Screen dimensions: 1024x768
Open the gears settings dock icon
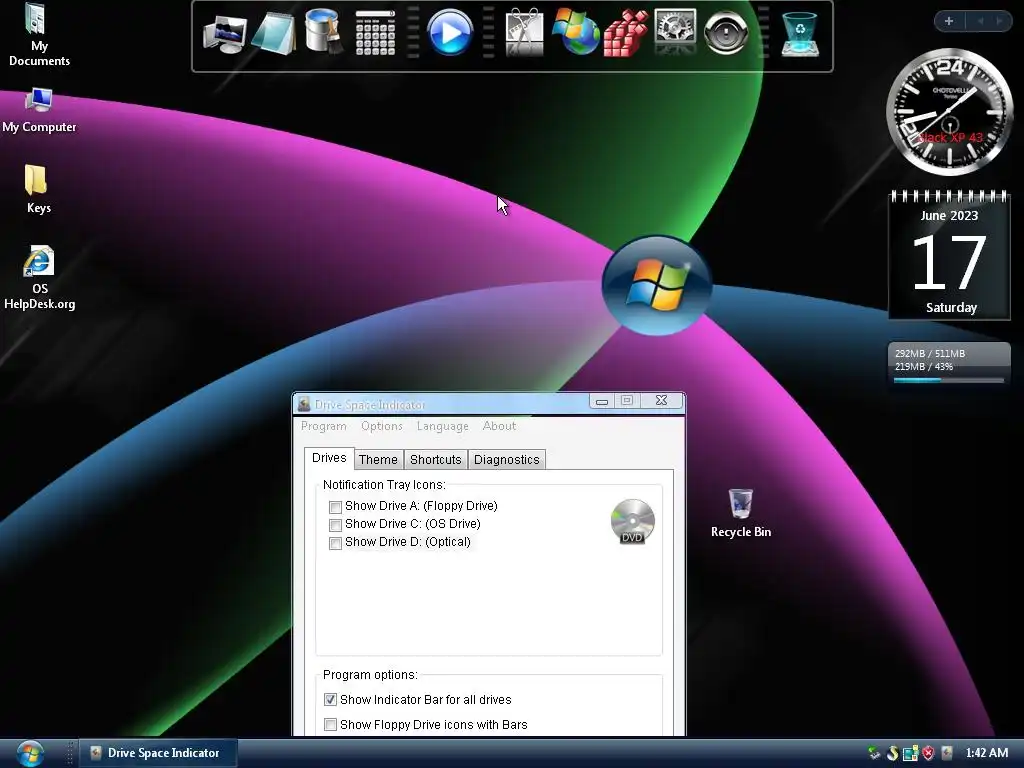point(675,31)
